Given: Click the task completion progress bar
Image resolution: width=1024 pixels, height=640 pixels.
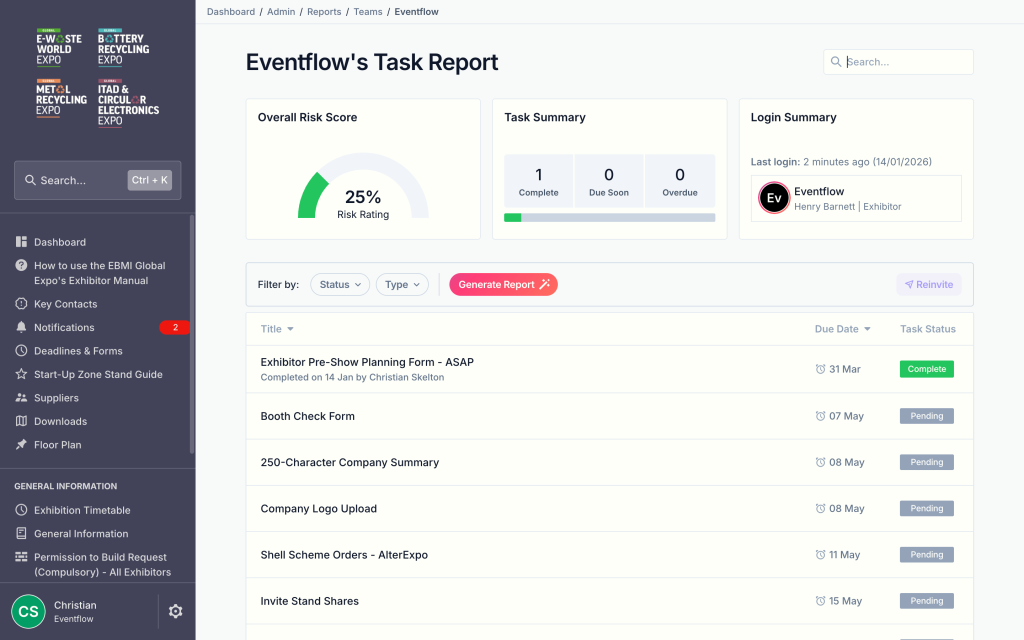Looking at the screenshot, I should (609, 217).
